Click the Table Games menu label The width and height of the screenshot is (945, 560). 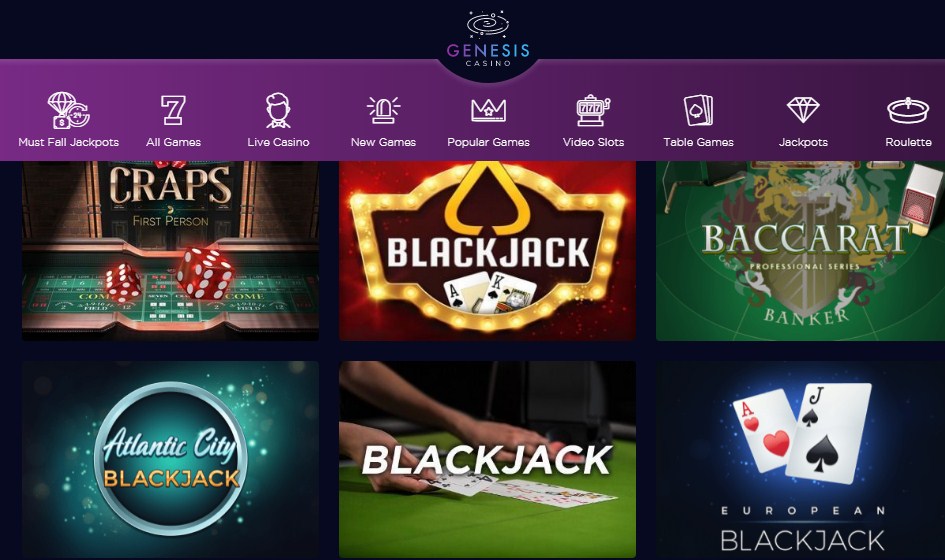pyautogui.click(x=699, y=142)
